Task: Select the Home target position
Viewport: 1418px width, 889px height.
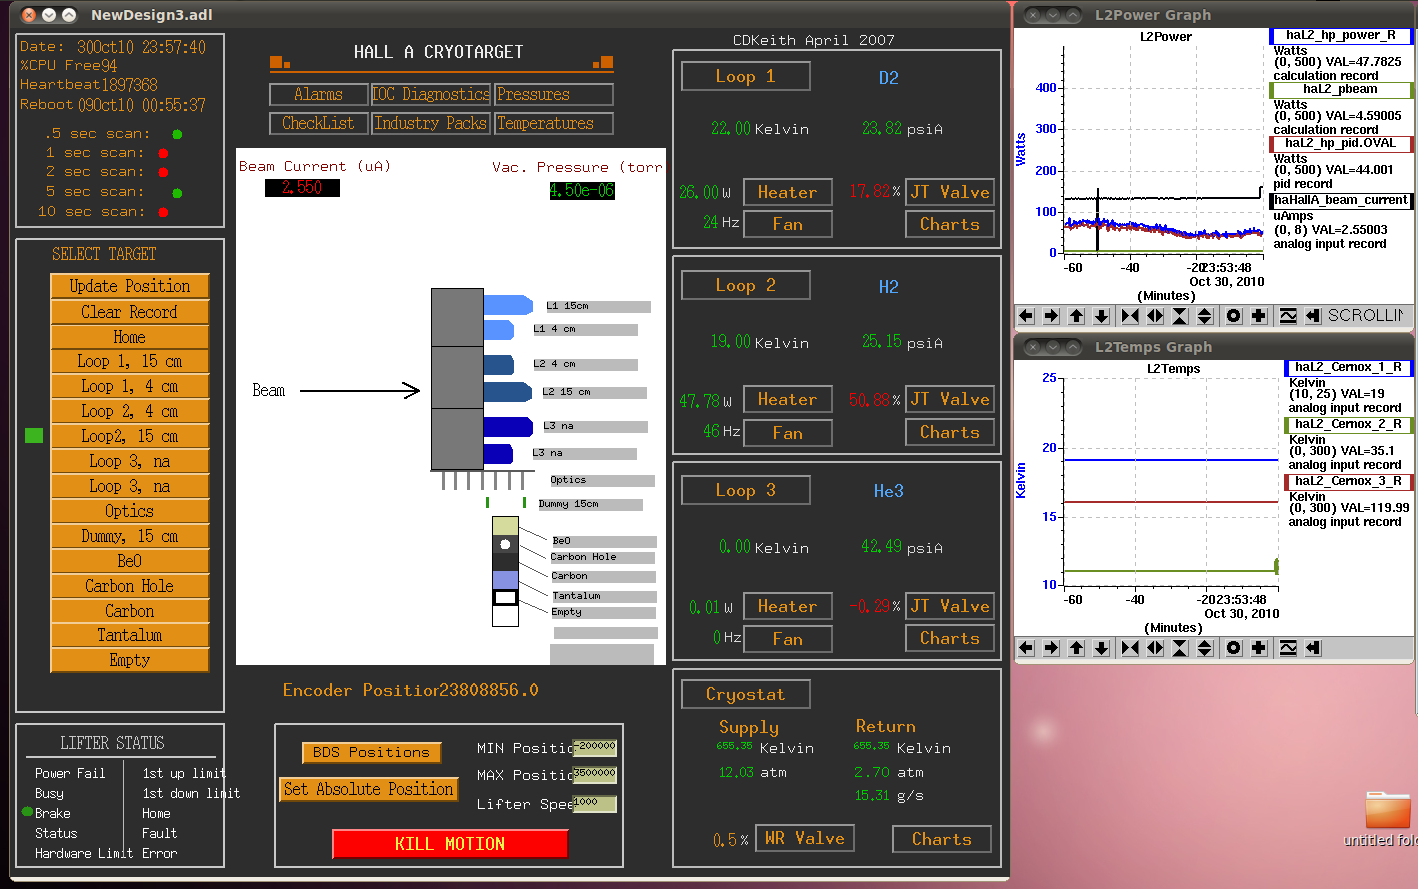Action: [130, 337]
